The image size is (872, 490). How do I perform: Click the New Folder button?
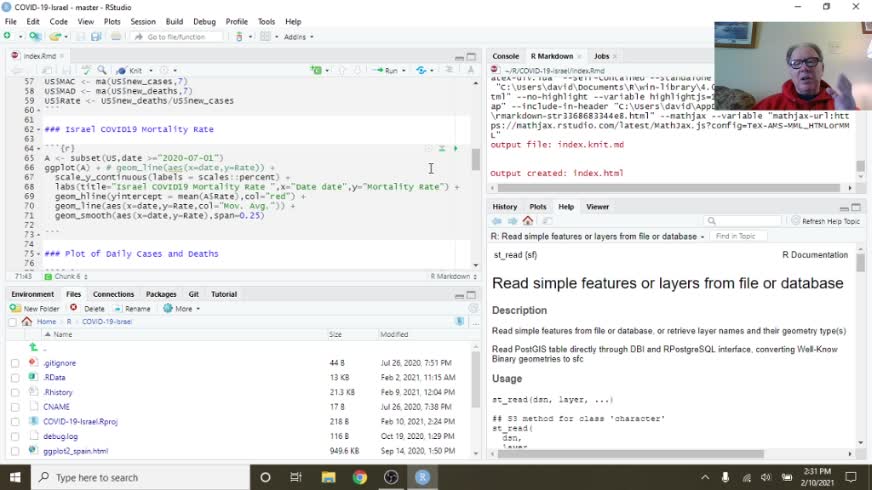tap(34, 309)
